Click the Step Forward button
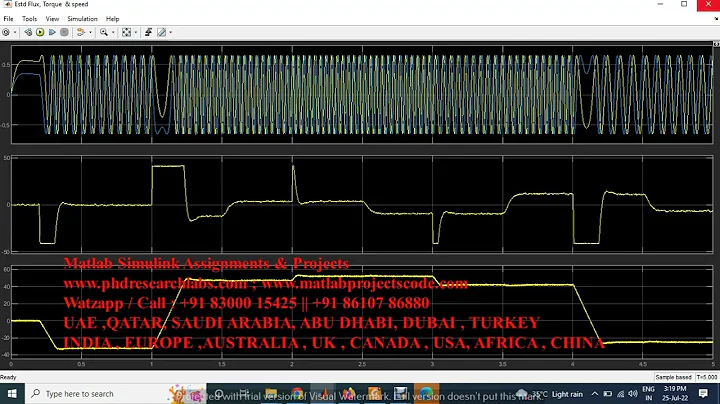 pos(52,32)
